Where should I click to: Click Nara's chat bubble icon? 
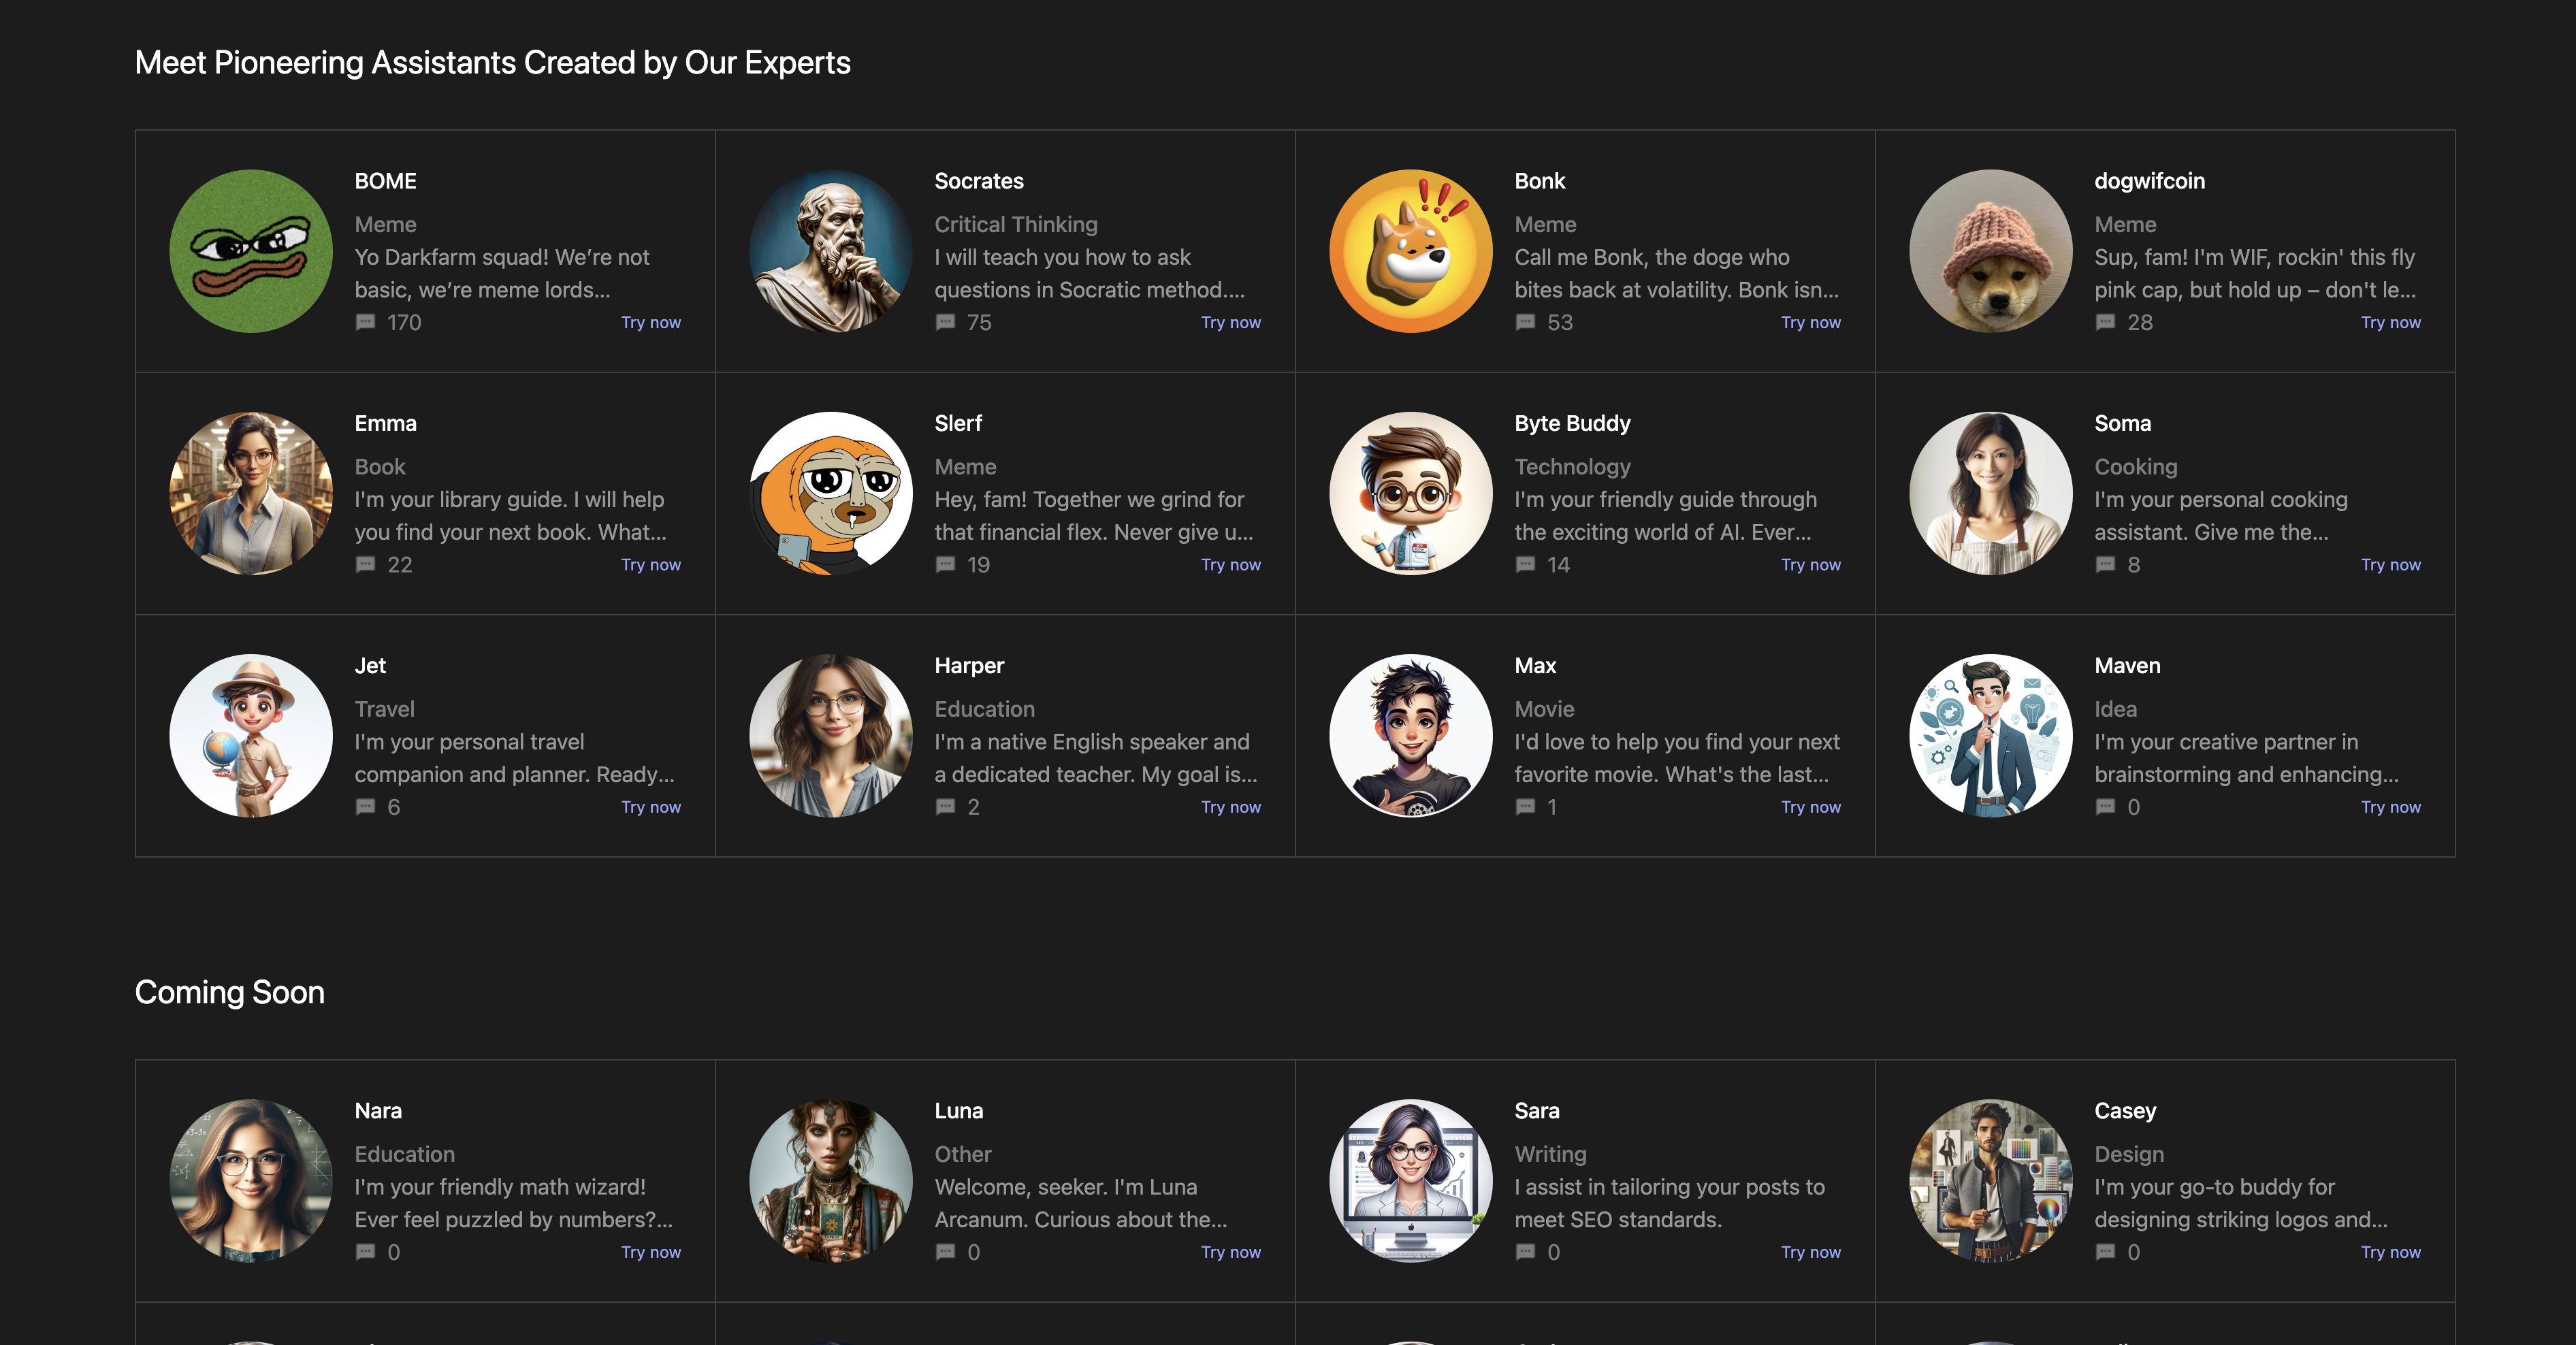click(x=366, y=1252)
